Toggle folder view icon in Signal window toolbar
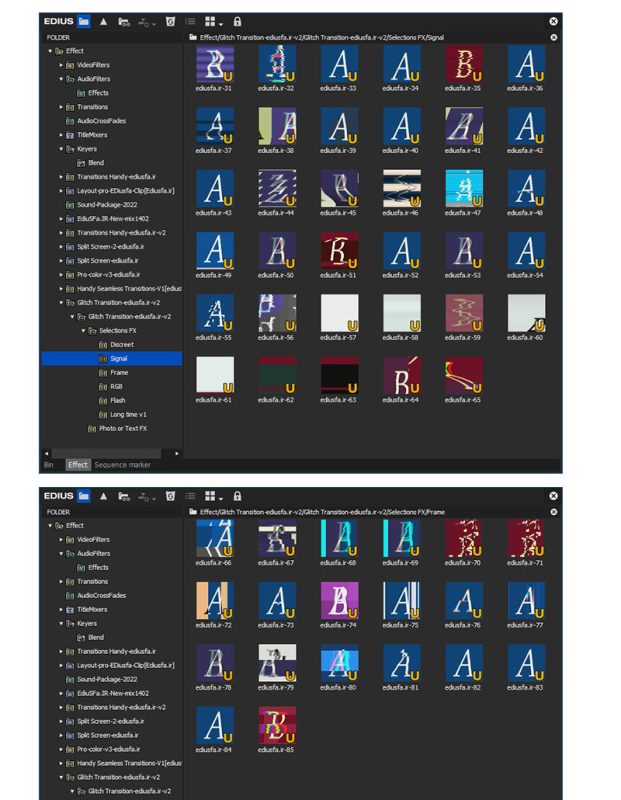 (84, 21)
